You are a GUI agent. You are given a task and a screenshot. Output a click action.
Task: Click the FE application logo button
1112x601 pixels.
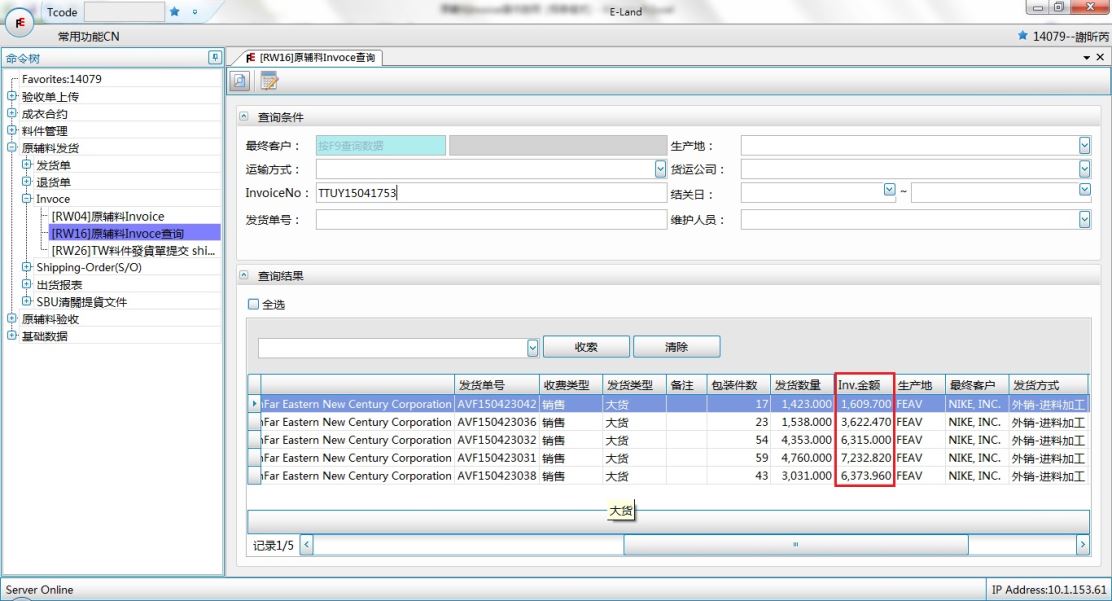(x=20, y=22)
